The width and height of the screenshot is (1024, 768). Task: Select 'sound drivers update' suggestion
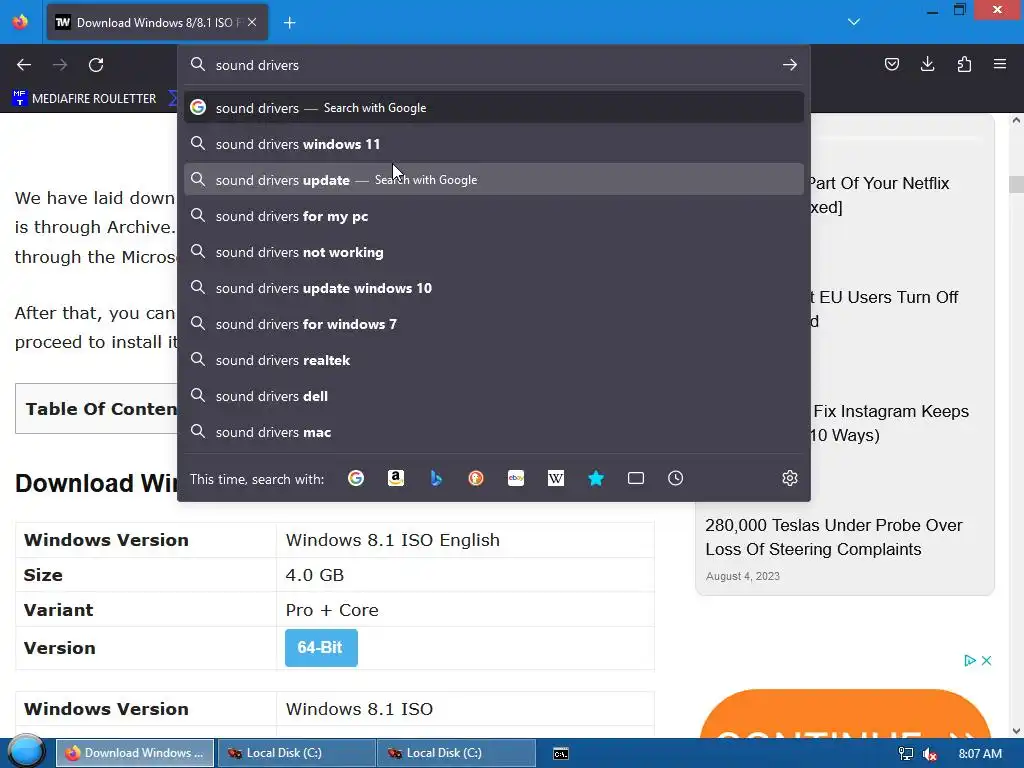(494, 180)
